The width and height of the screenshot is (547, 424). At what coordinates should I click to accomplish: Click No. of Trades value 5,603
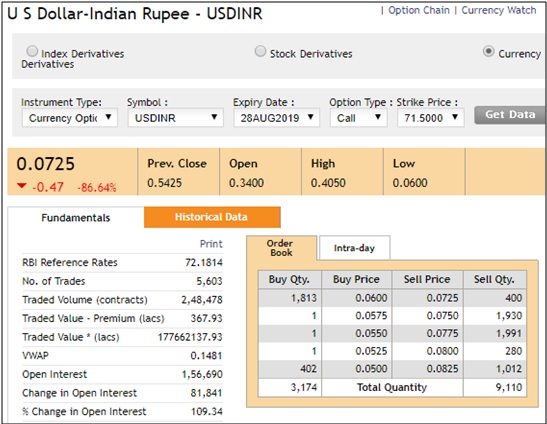tap(209, 281)
